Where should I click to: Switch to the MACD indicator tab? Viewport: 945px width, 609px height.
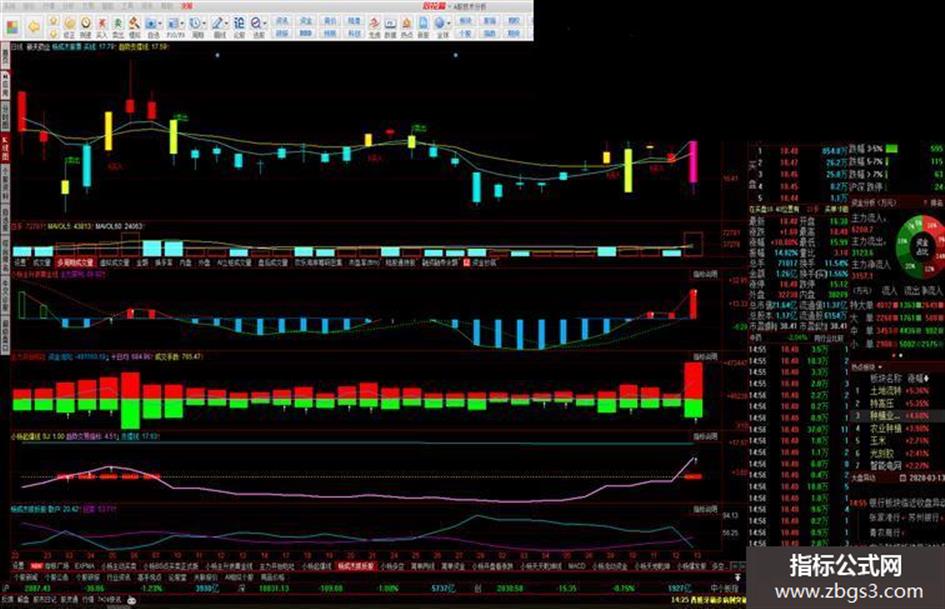coord(577,566)
